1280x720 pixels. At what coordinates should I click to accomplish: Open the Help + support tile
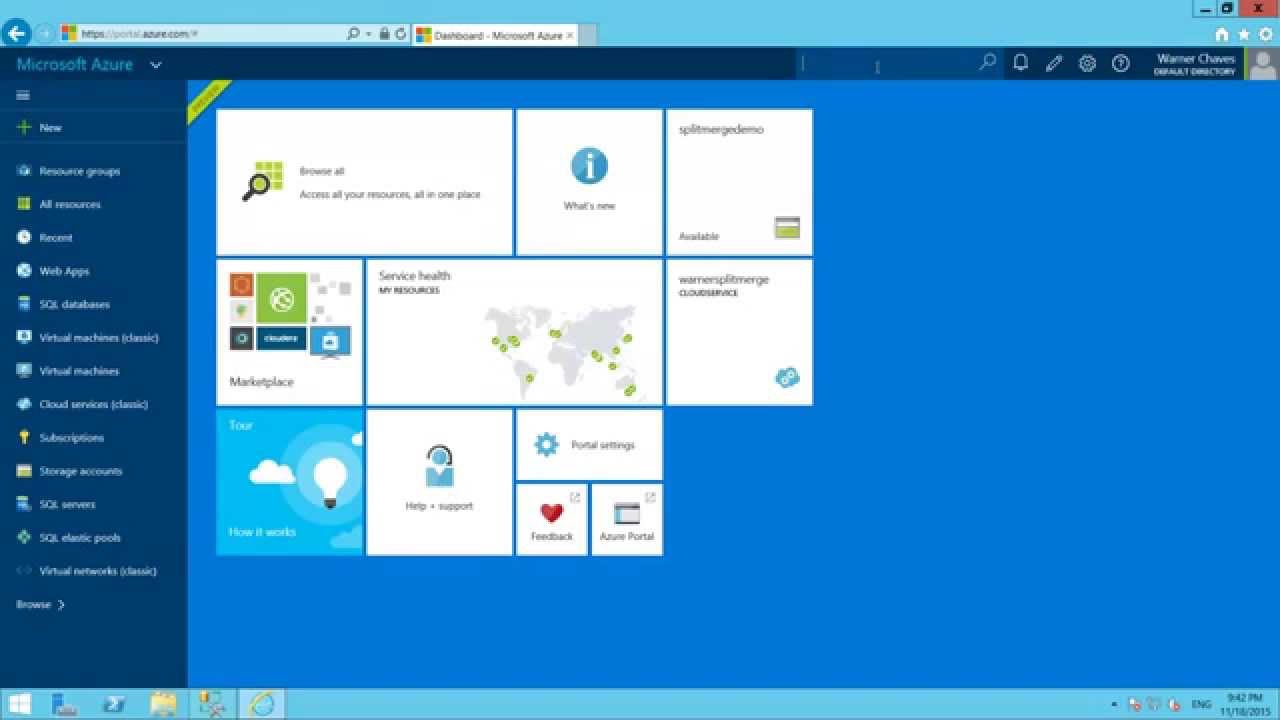coord(439,482)
